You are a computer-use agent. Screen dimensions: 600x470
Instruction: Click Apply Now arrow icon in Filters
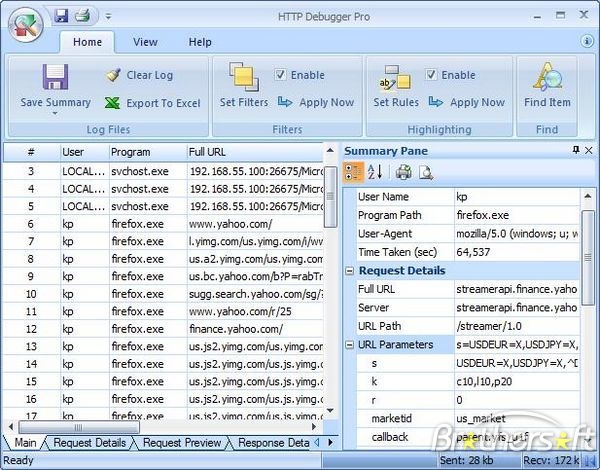click(x=285, y=102)
